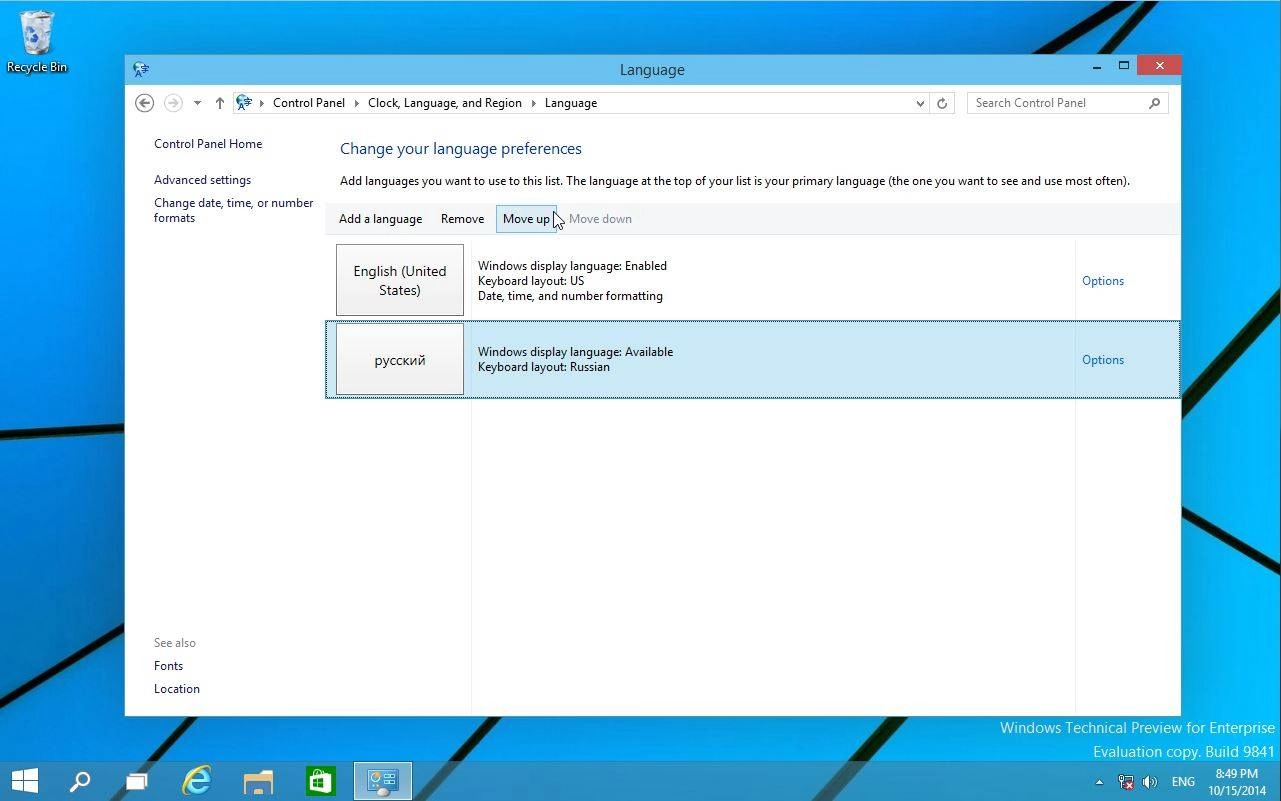Open Fonts link under See also
Image resolution: width=1281 pixels, height=801 pixels.
point(168,666)
